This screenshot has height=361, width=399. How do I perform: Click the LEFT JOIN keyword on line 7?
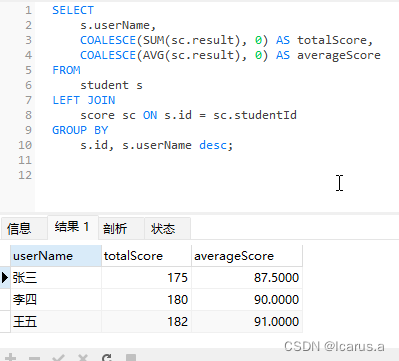pos(84,100)
